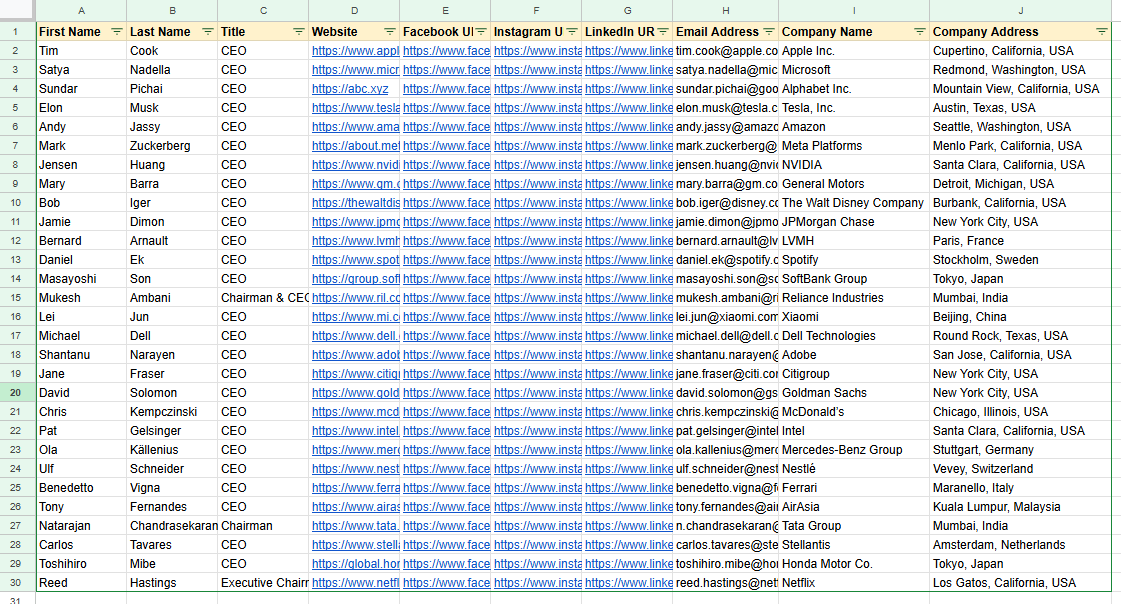The image size is (1121, 604).
Task: Open filter dropdown for Instagram URL column
Action: coord(572,31)
